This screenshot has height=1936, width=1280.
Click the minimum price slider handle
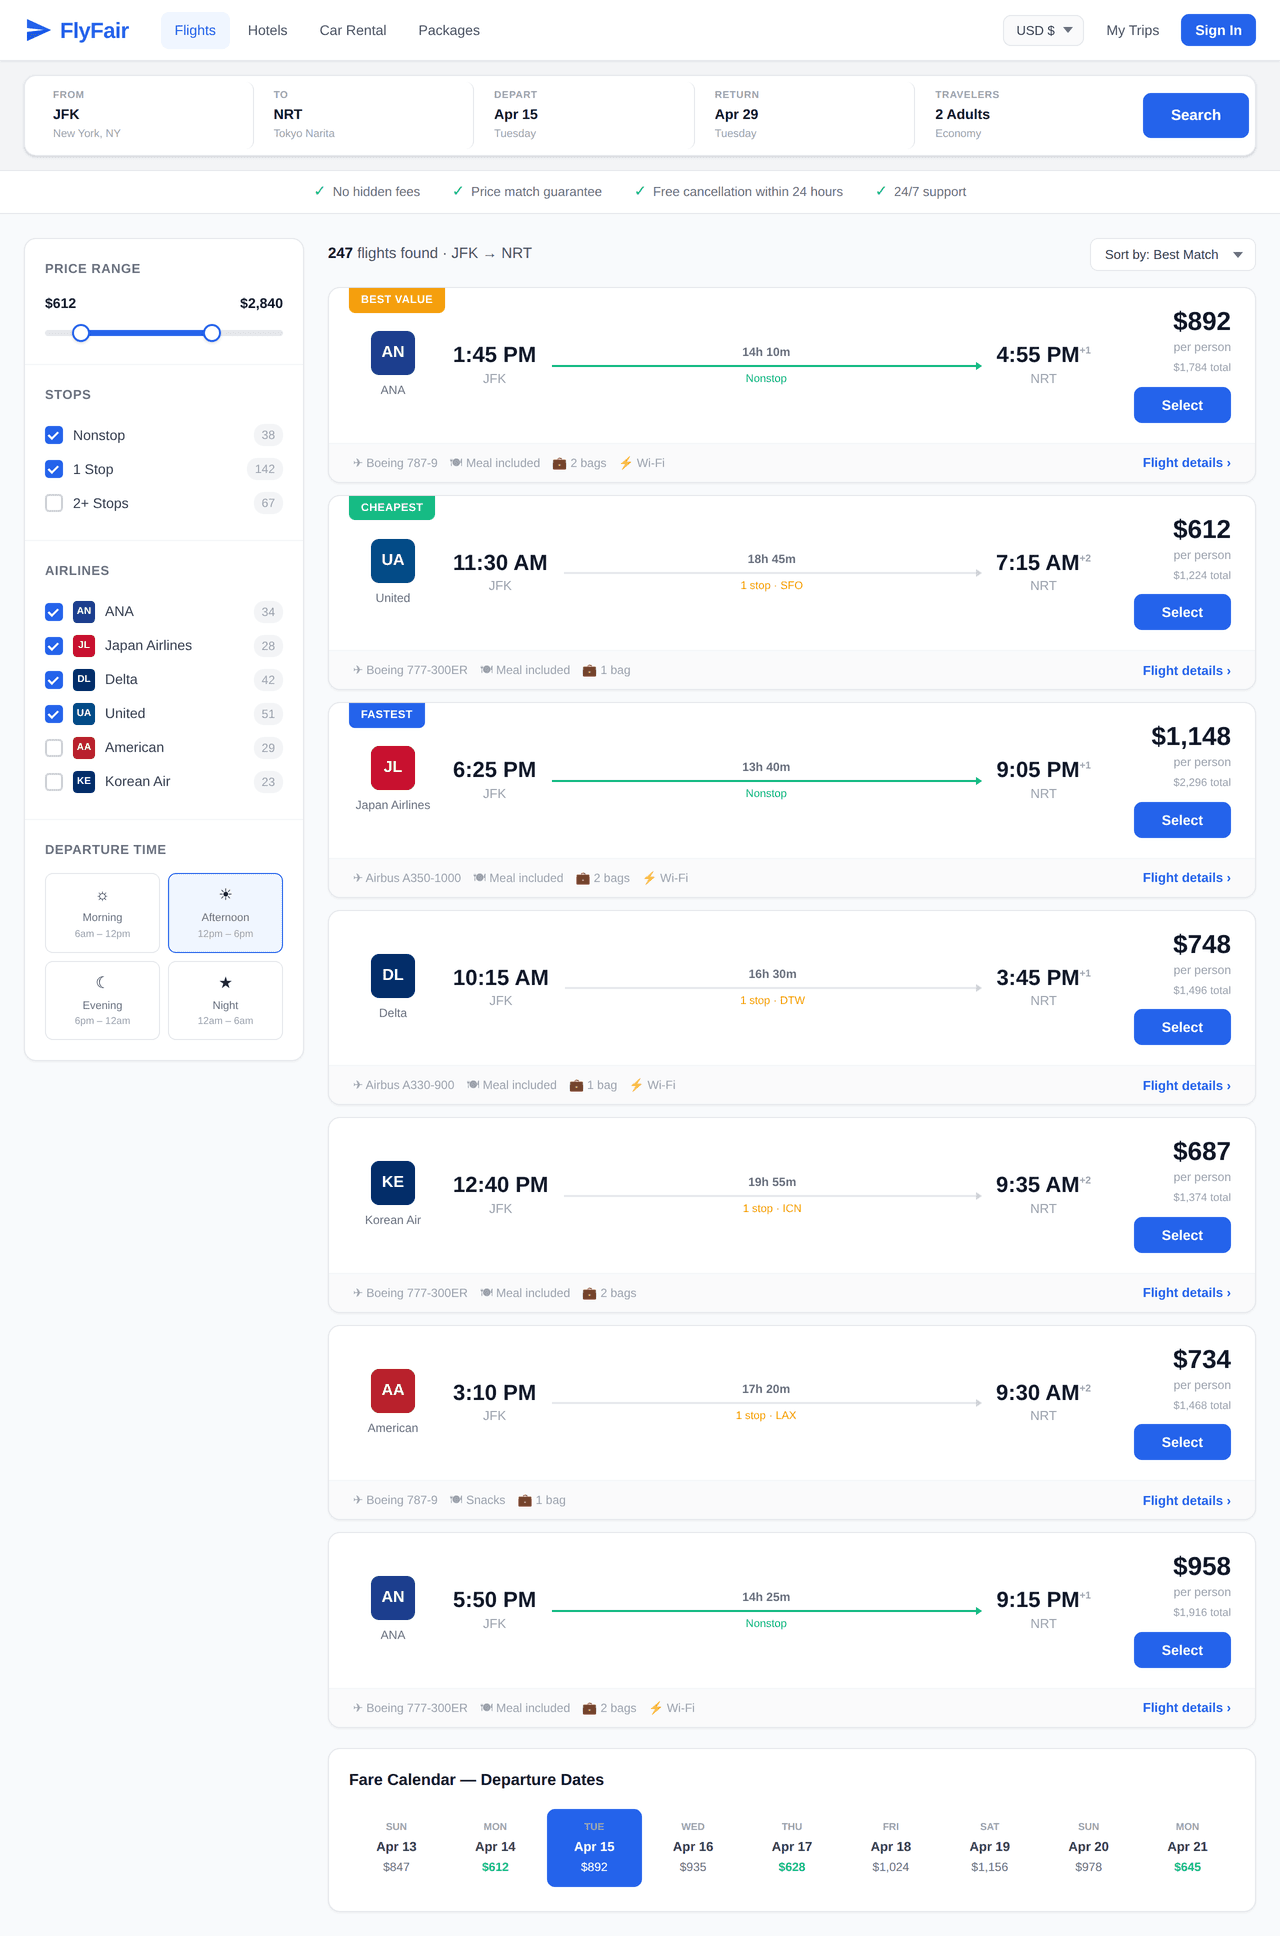point(81,333)
